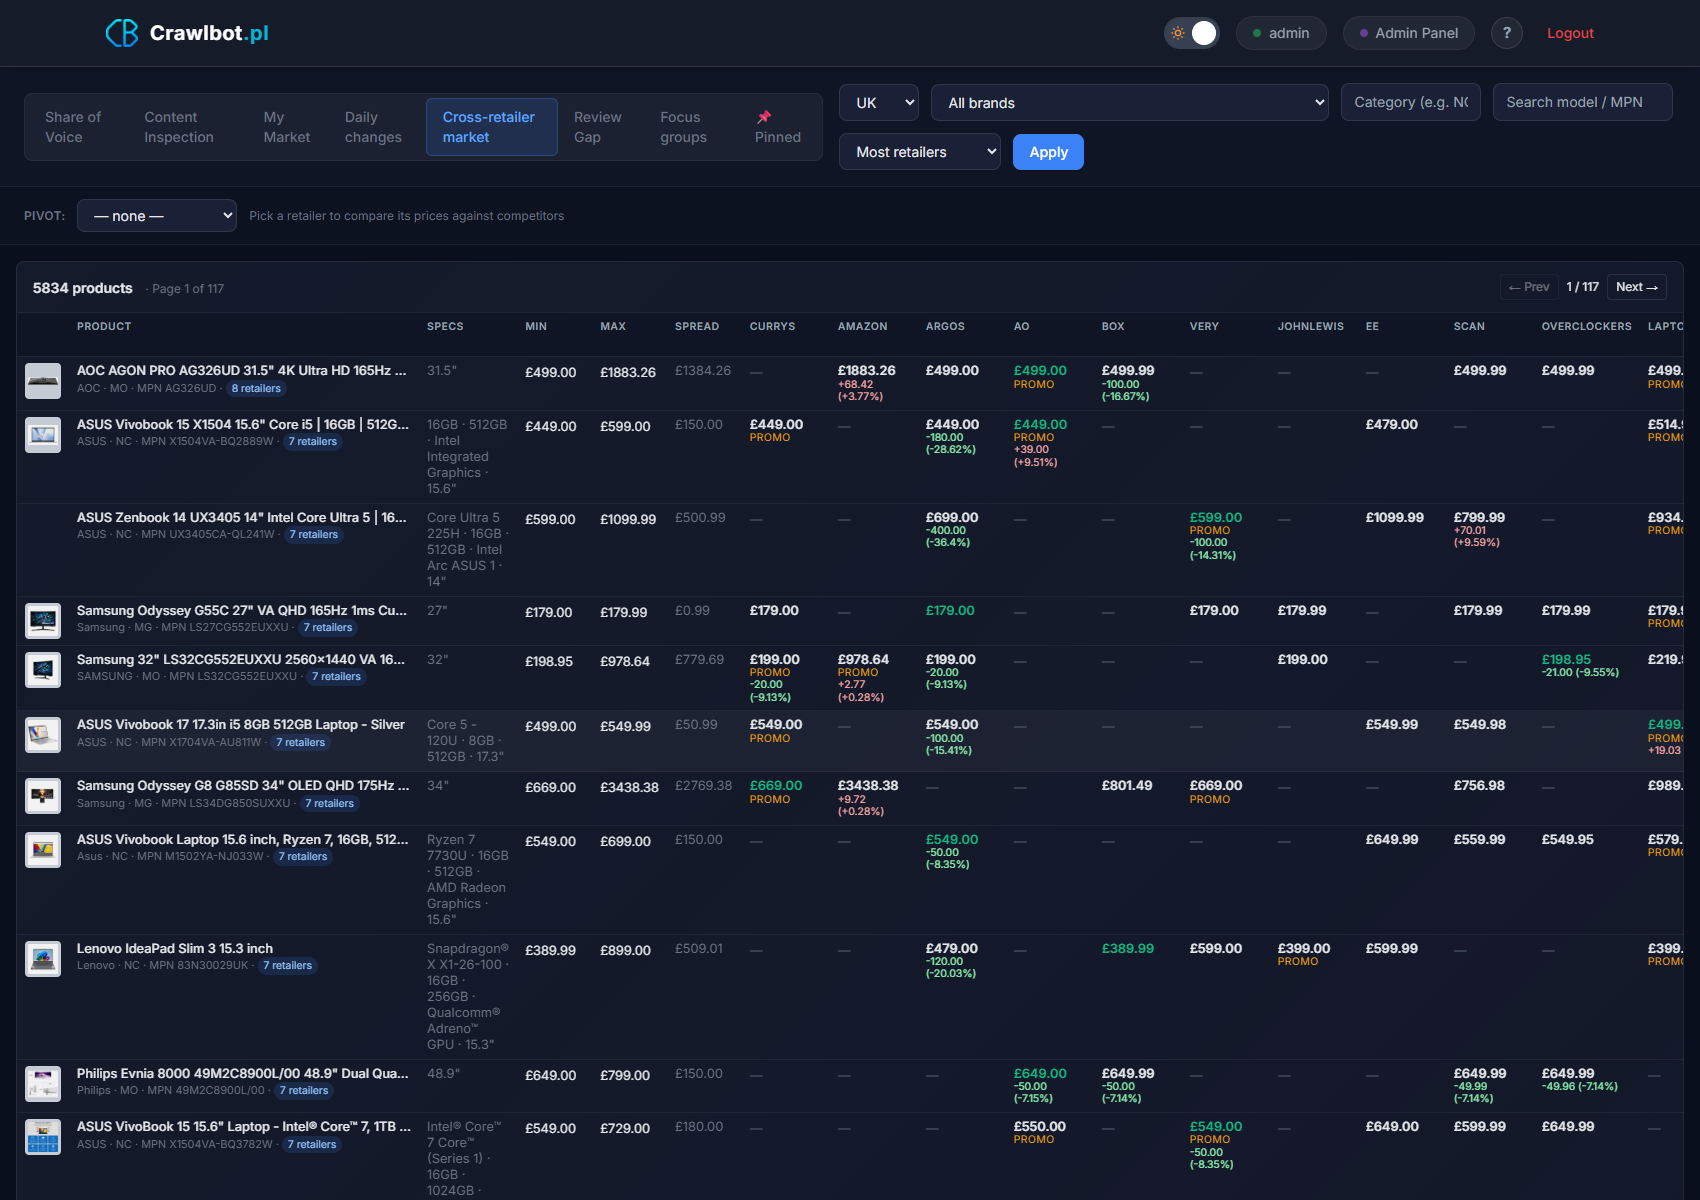Focus the Search model / MPN field
The height and width of the screenshot is (1200, 1700).
[x=1583, y=102]
